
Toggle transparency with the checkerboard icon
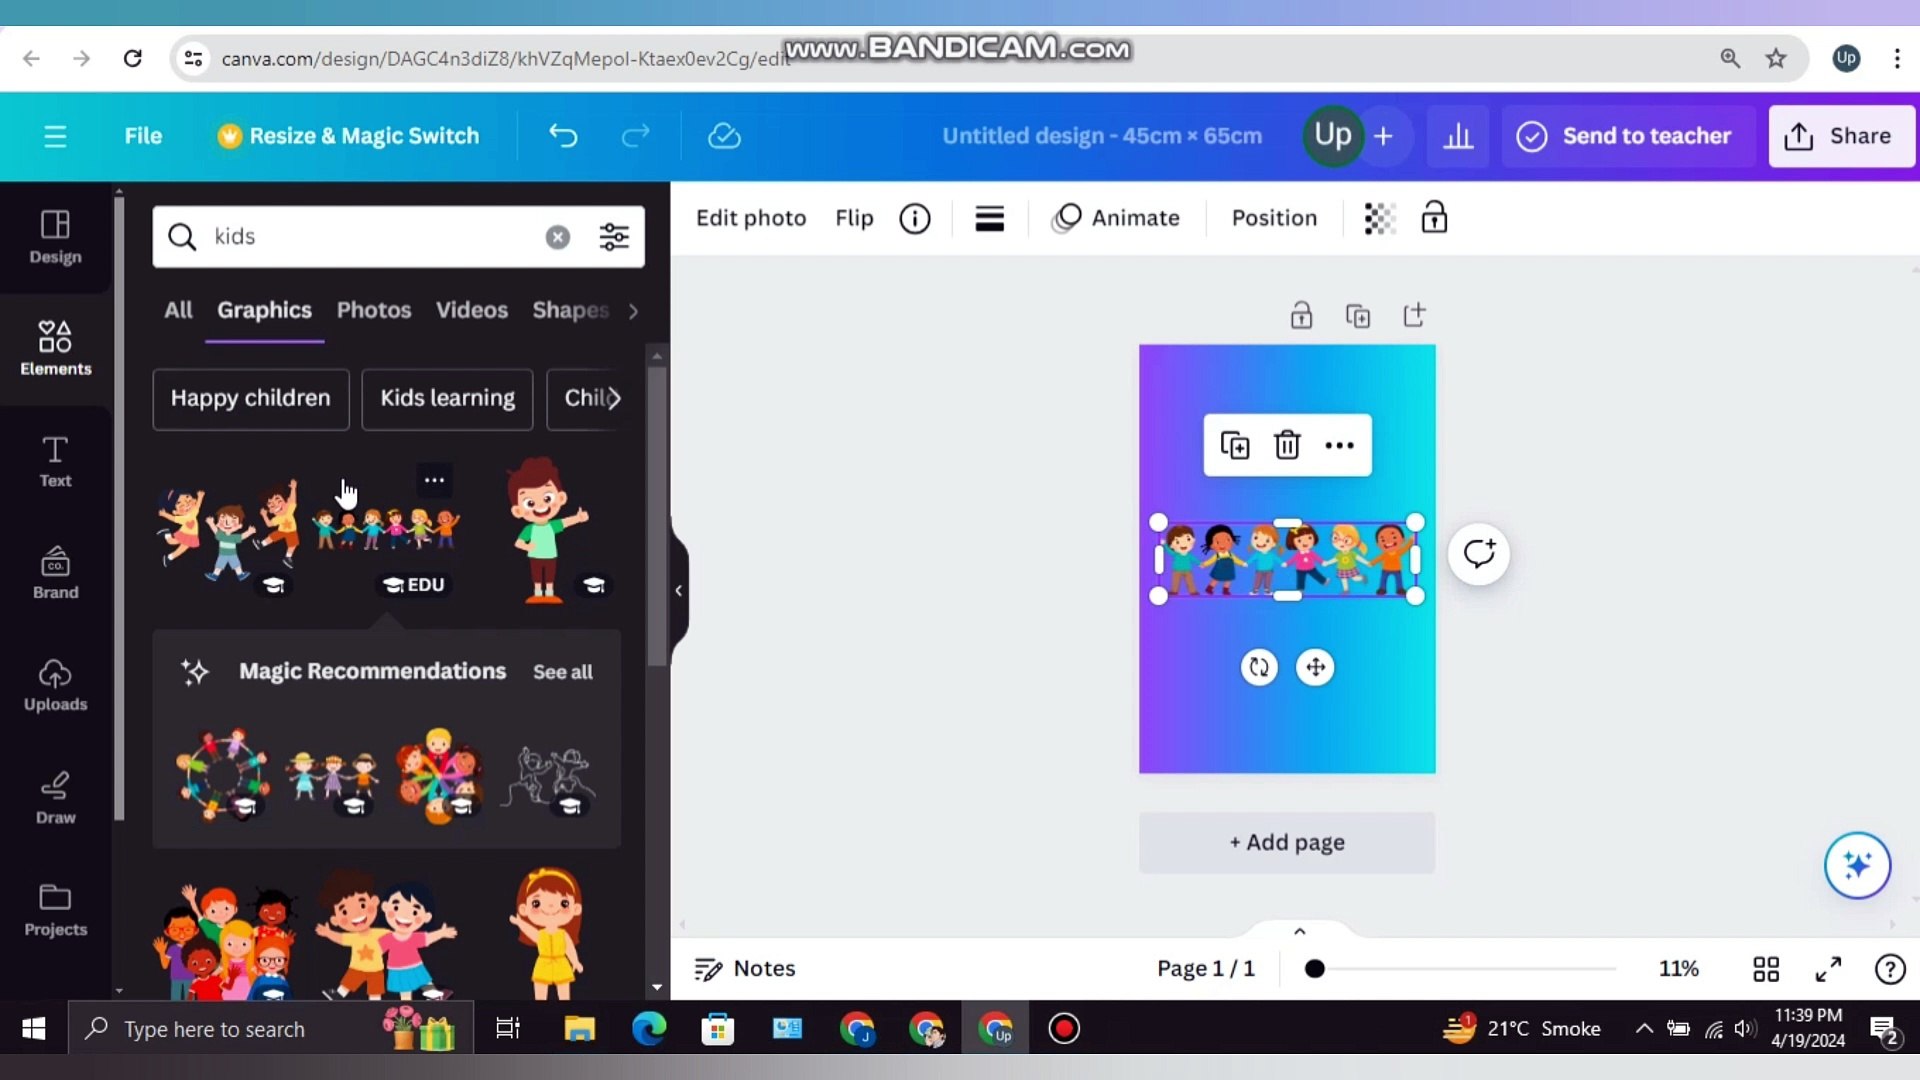point(1379,218)
